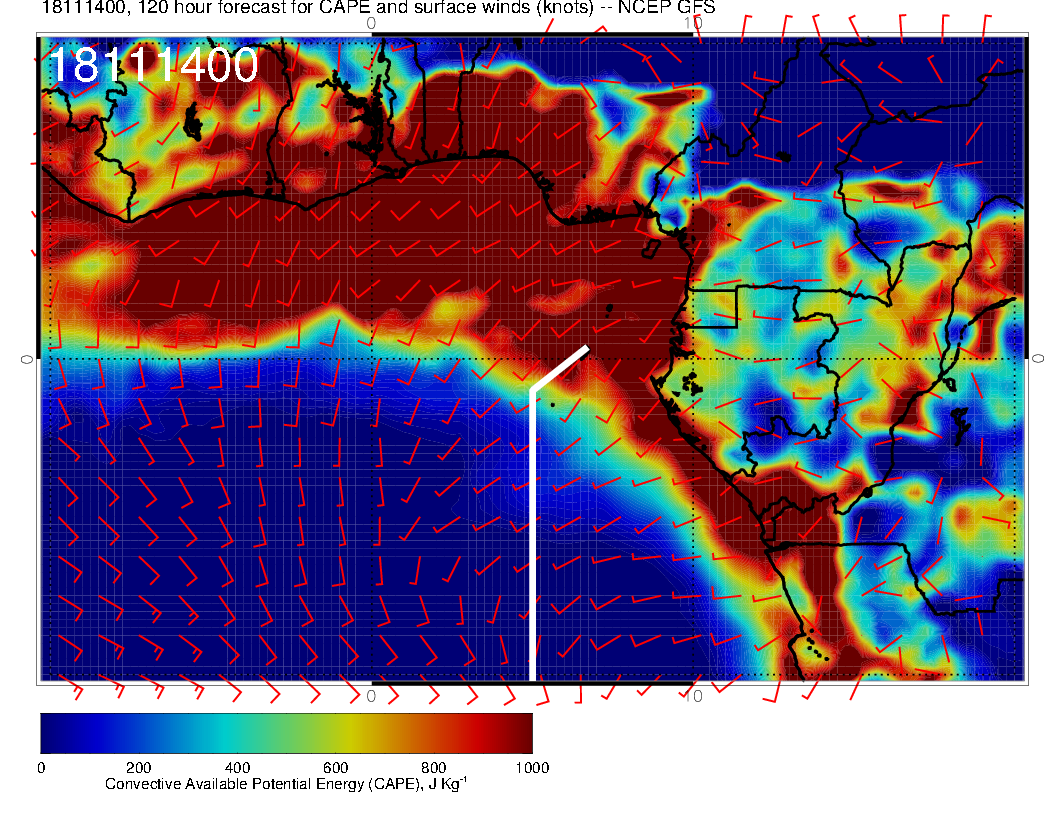
Task: Click the dark blue start of the CAPE colorbar
Action: pos(52,732)
